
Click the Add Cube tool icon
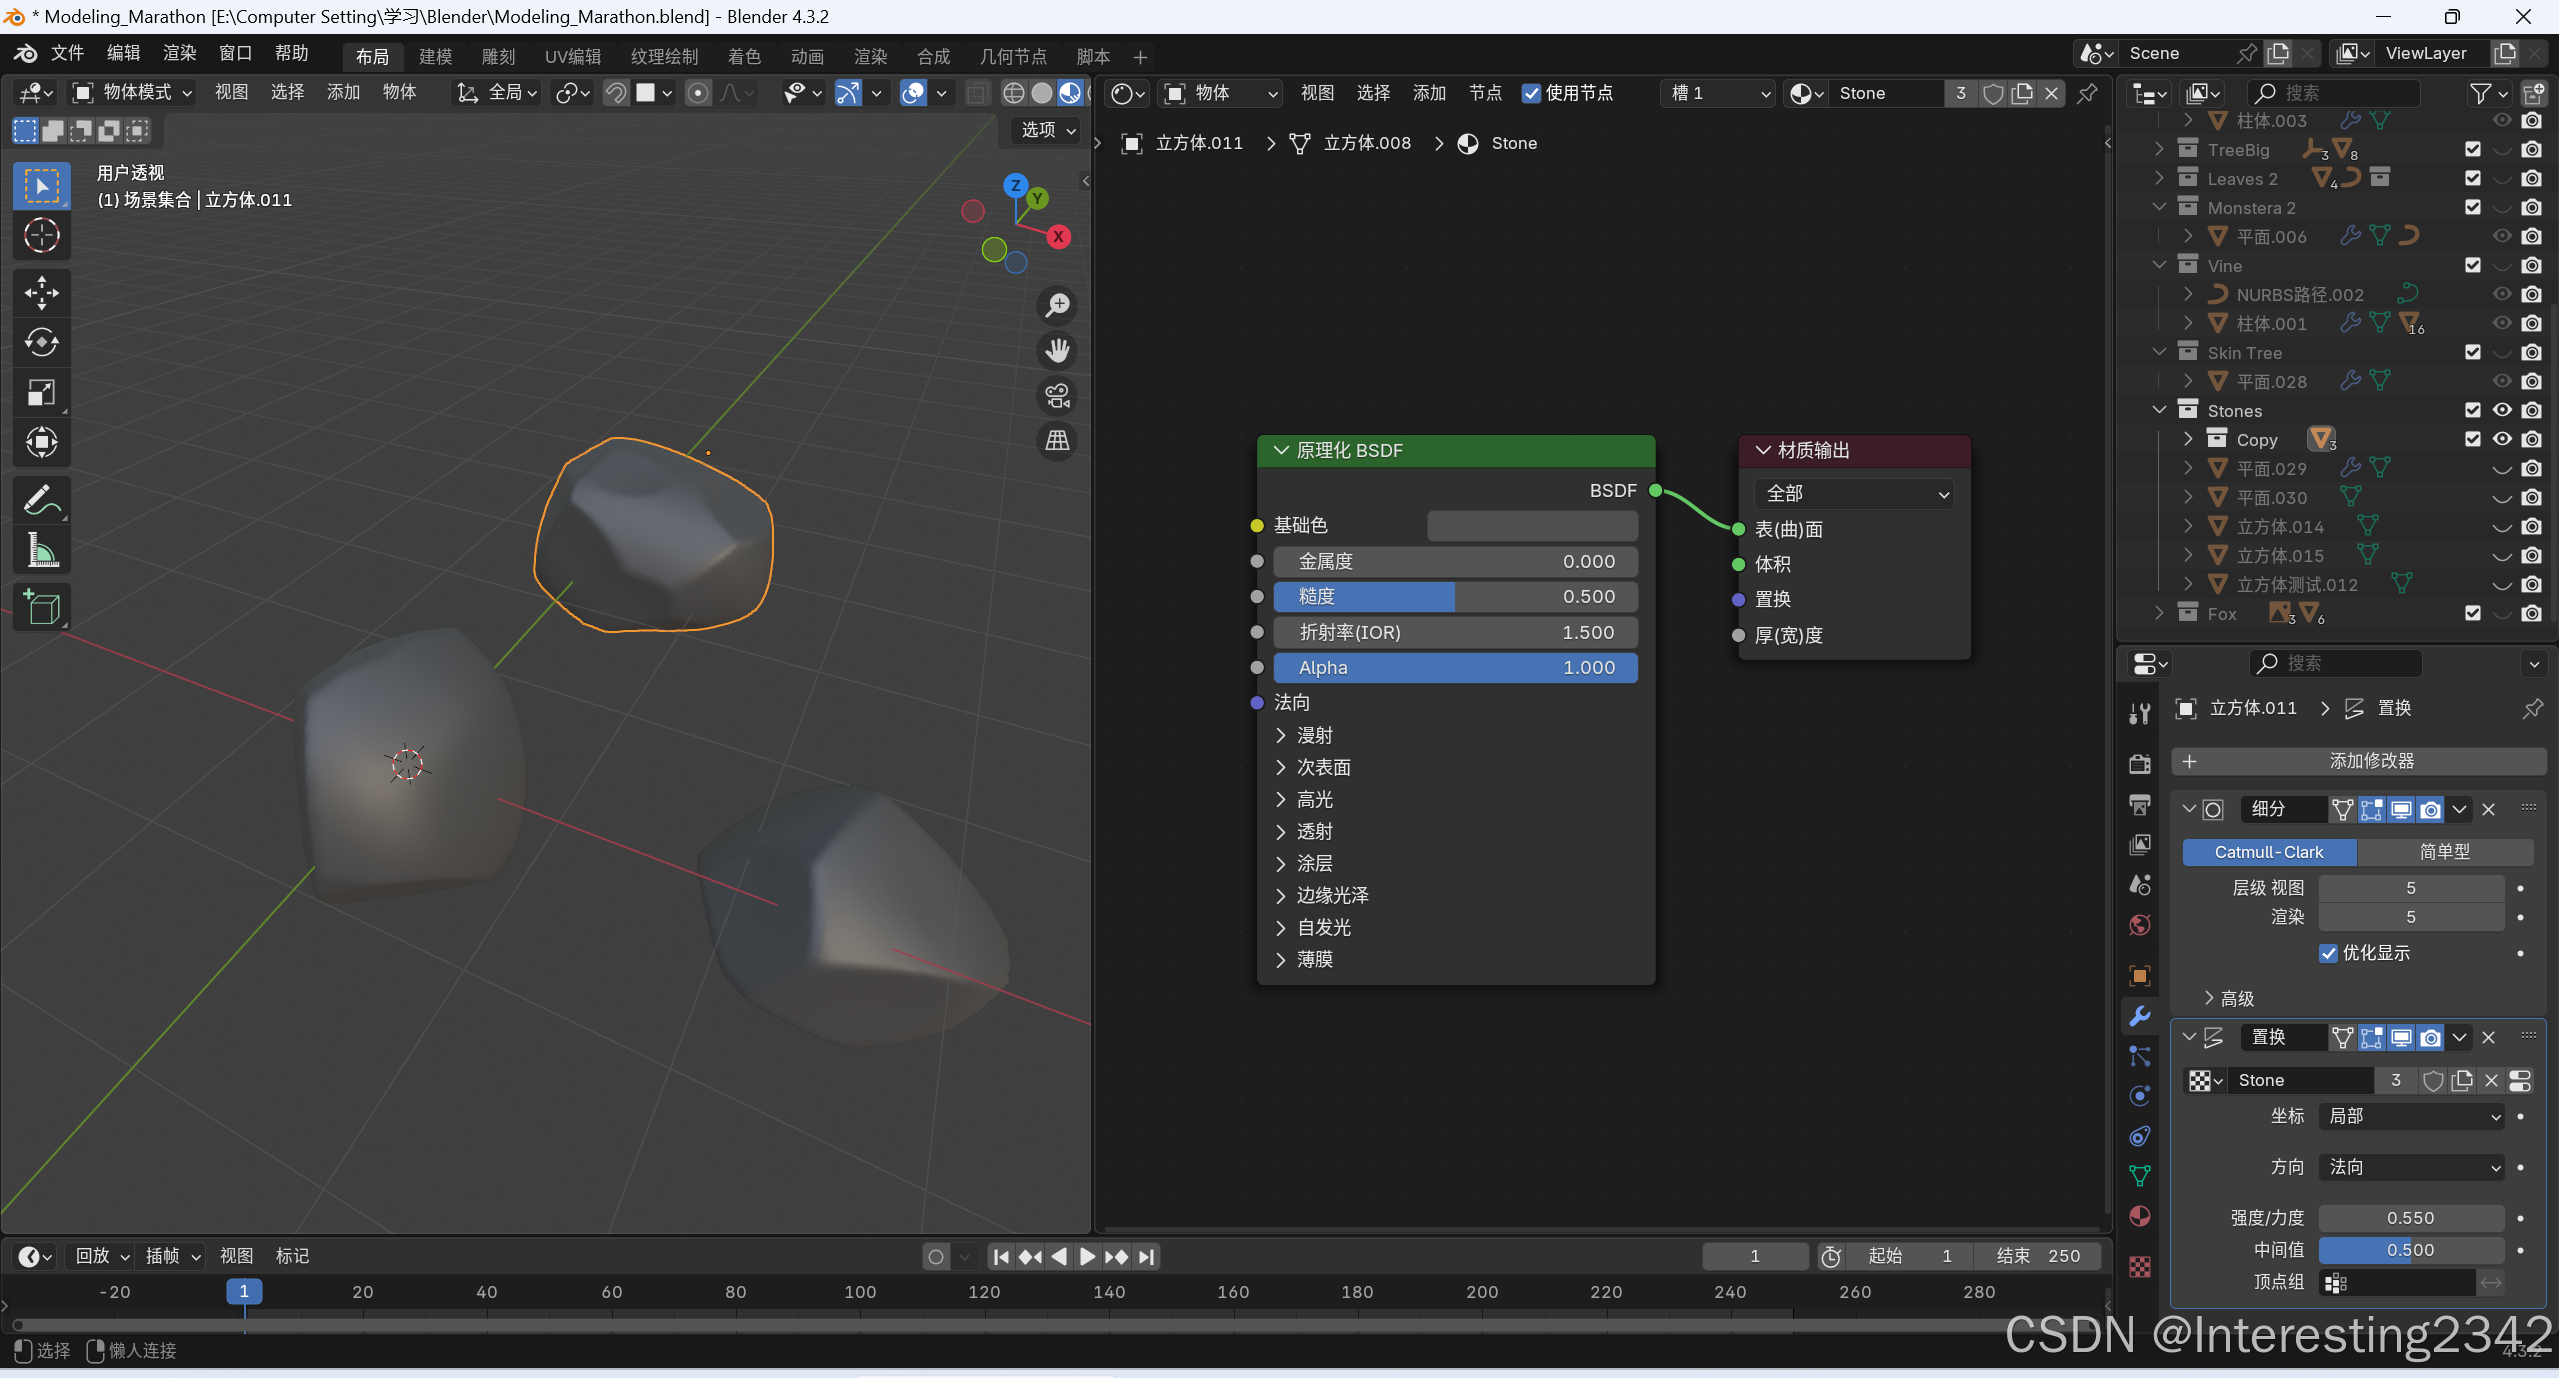[x=41, y=607]
